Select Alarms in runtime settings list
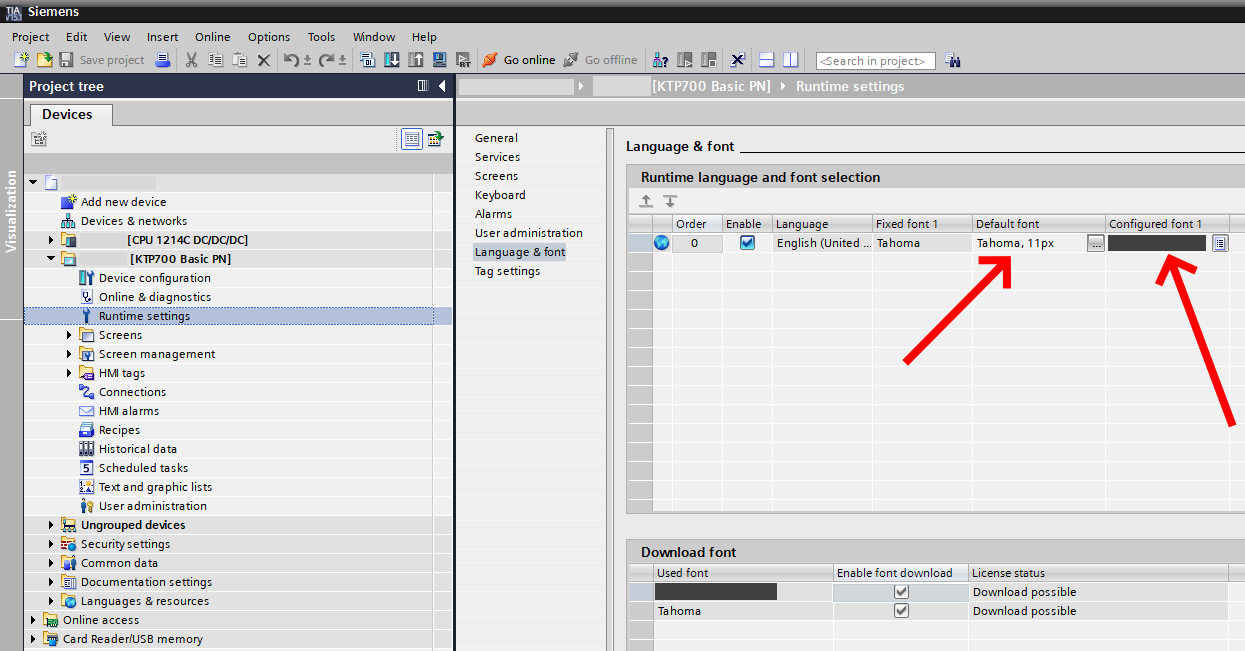 (493, 214)
